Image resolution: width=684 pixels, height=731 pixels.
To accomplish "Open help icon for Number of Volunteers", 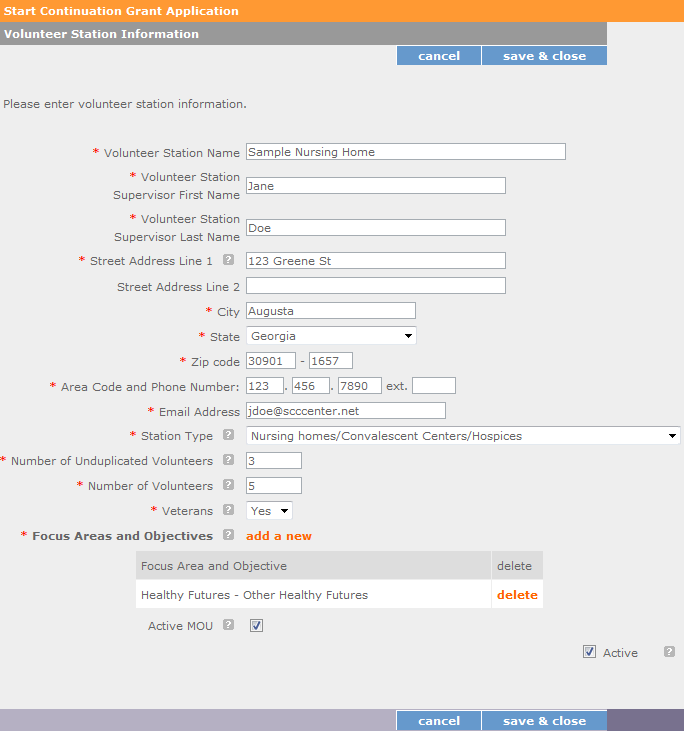I will click(228, 485).
